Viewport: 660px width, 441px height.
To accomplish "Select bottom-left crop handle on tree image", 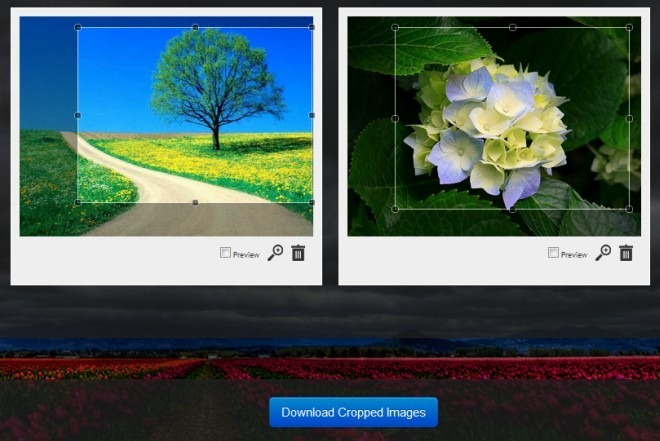I will pos(77,202).
